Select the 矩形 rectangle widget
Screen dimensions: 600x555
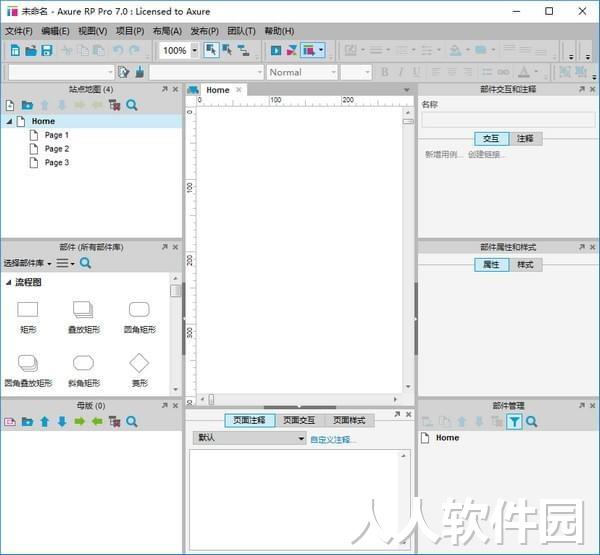tap(28, 317)
